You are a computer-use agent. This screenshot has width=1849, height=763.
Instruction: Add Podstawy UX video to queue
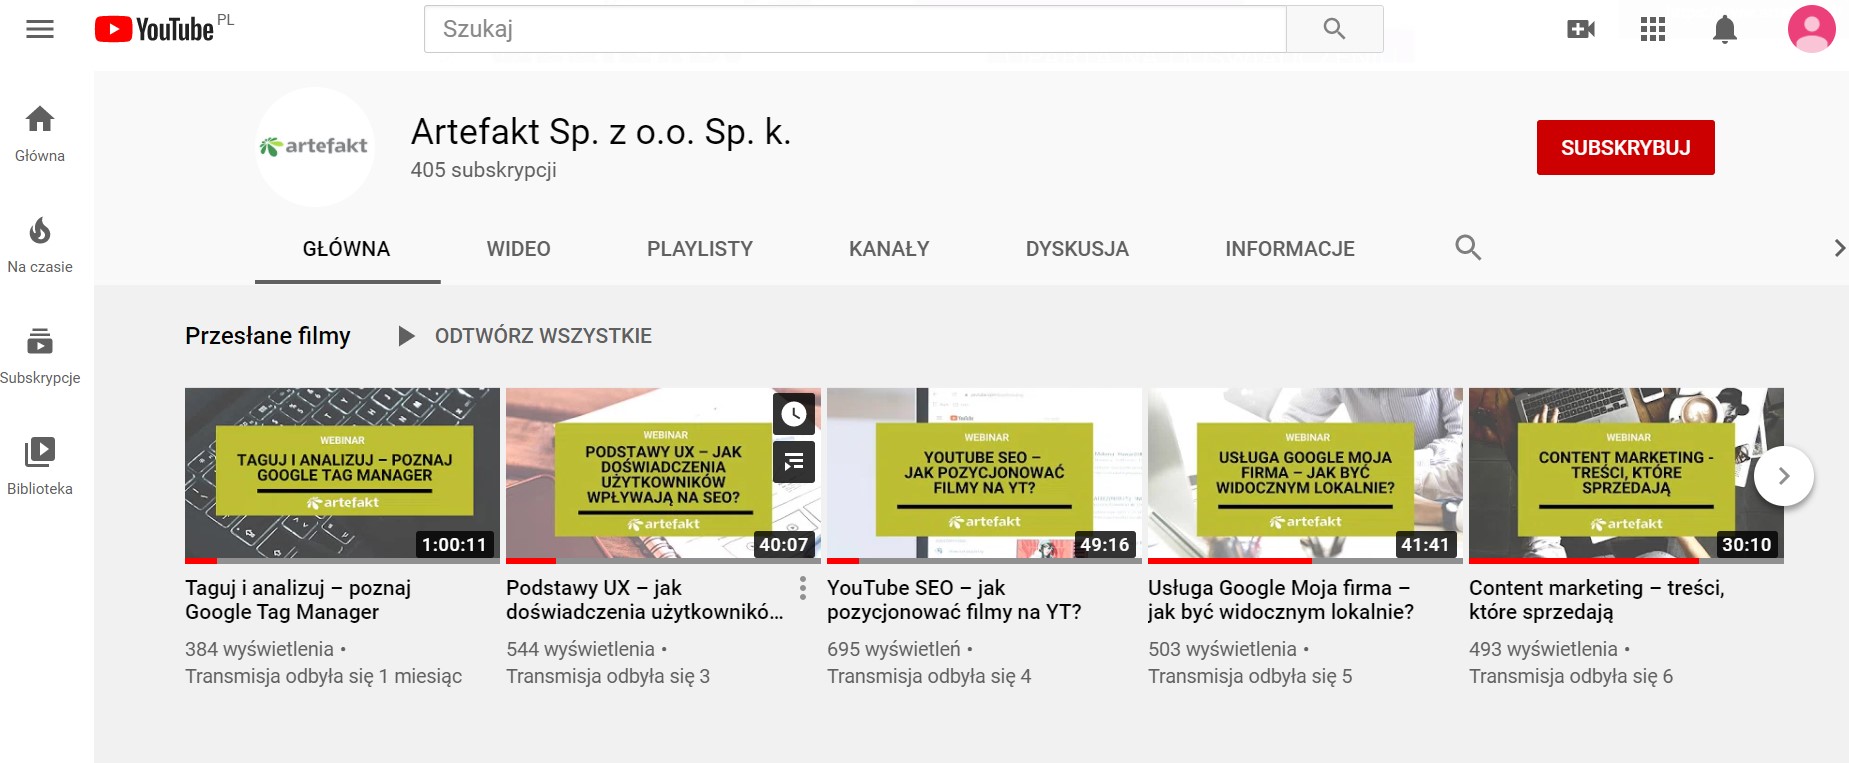(794, 462)
